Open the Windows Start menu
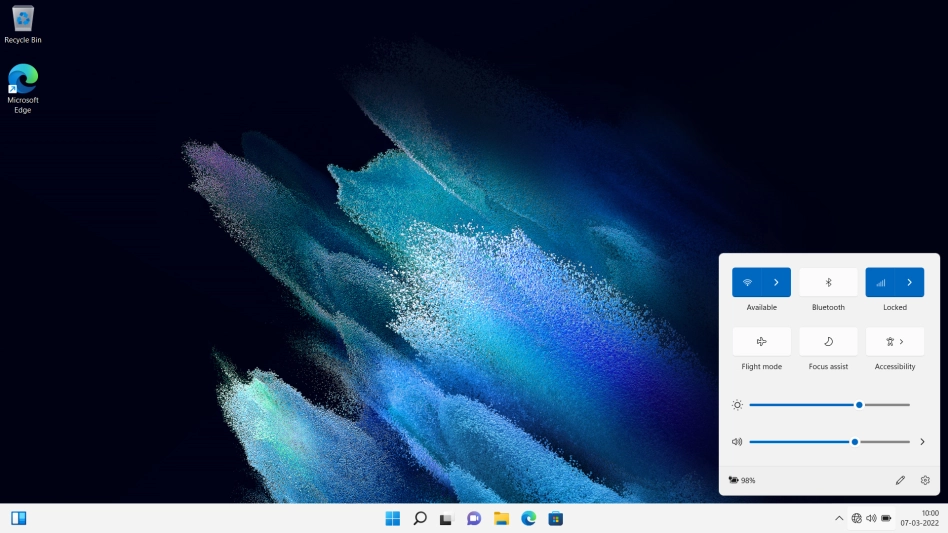 click(x=393, y=518)
